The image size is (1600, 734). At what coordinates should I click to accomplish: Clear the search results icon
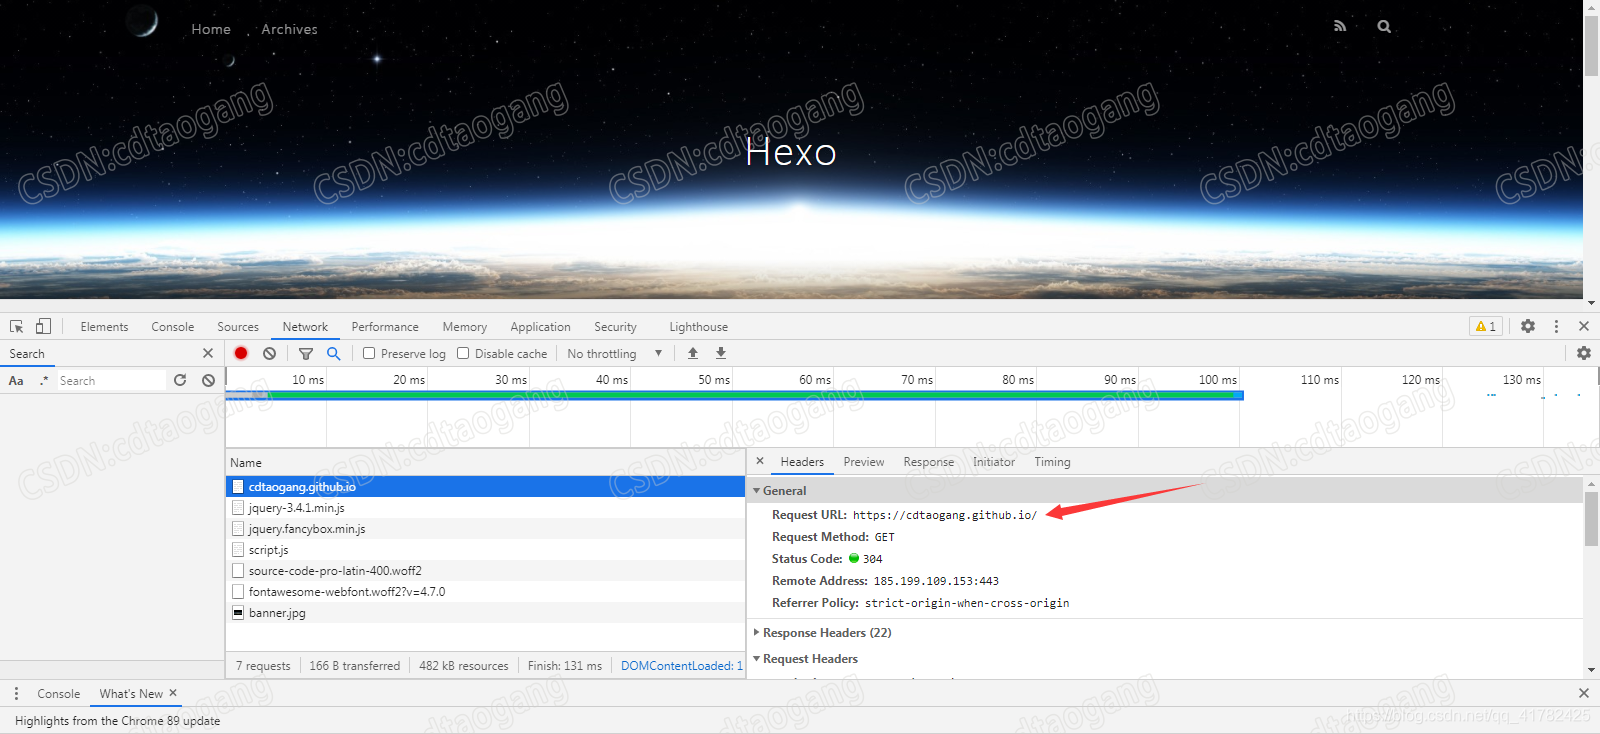208,380
